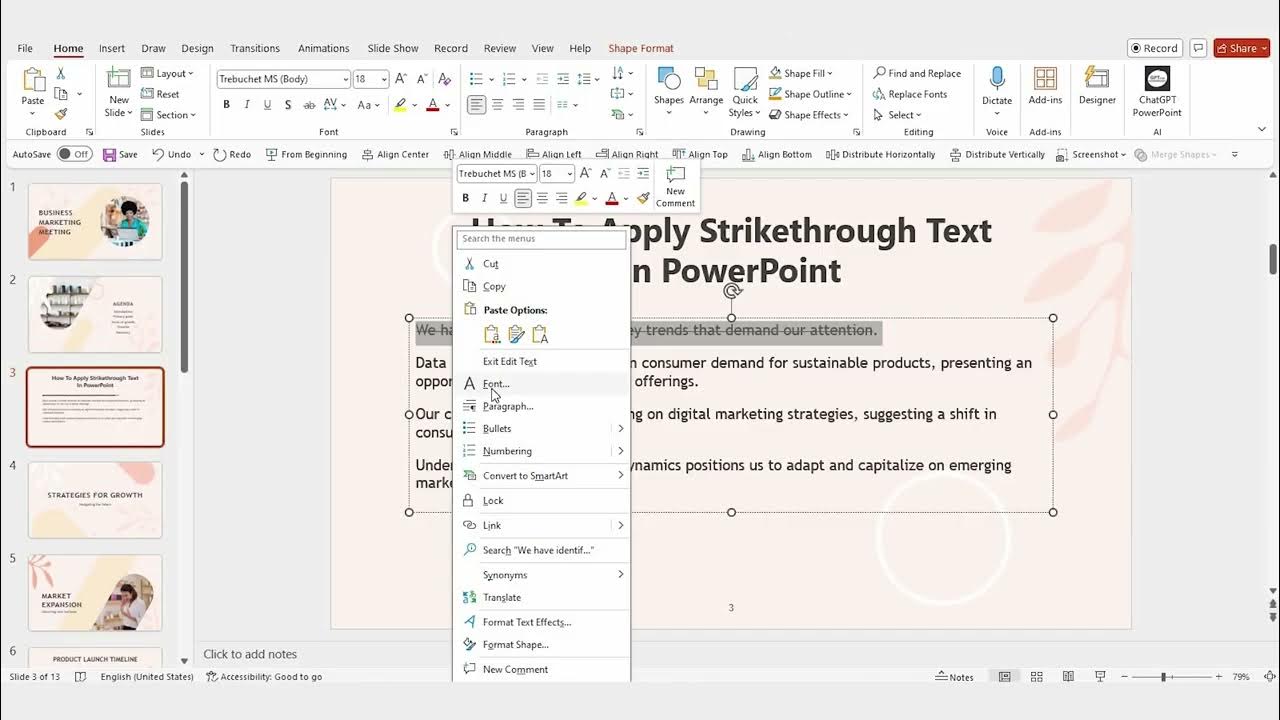Click Increase Font Size in ribbon

click(401, 79)
